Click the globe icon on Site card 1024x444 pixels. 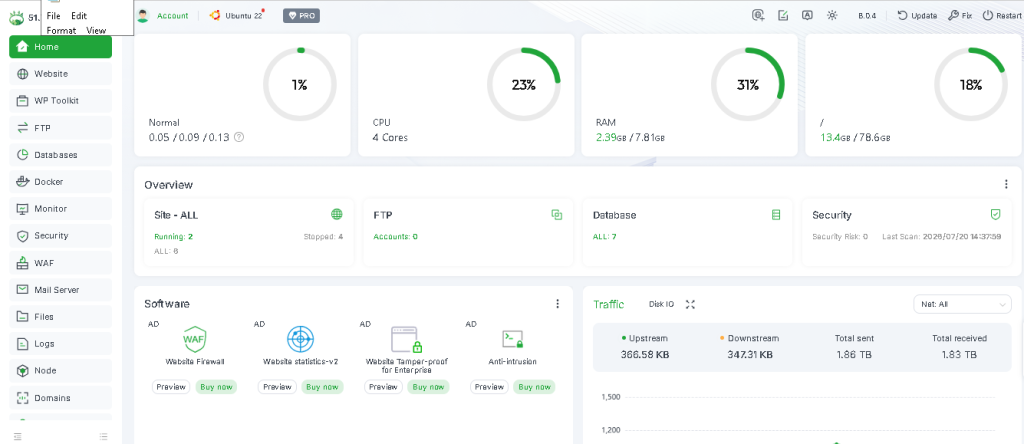337,214
